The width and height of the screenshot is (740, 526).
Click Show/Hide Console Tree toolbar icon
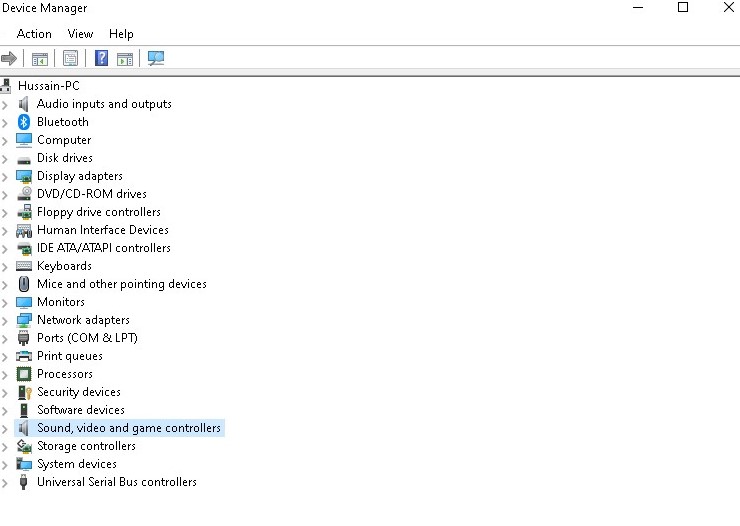pyautogui.click(x=40, y=58)
